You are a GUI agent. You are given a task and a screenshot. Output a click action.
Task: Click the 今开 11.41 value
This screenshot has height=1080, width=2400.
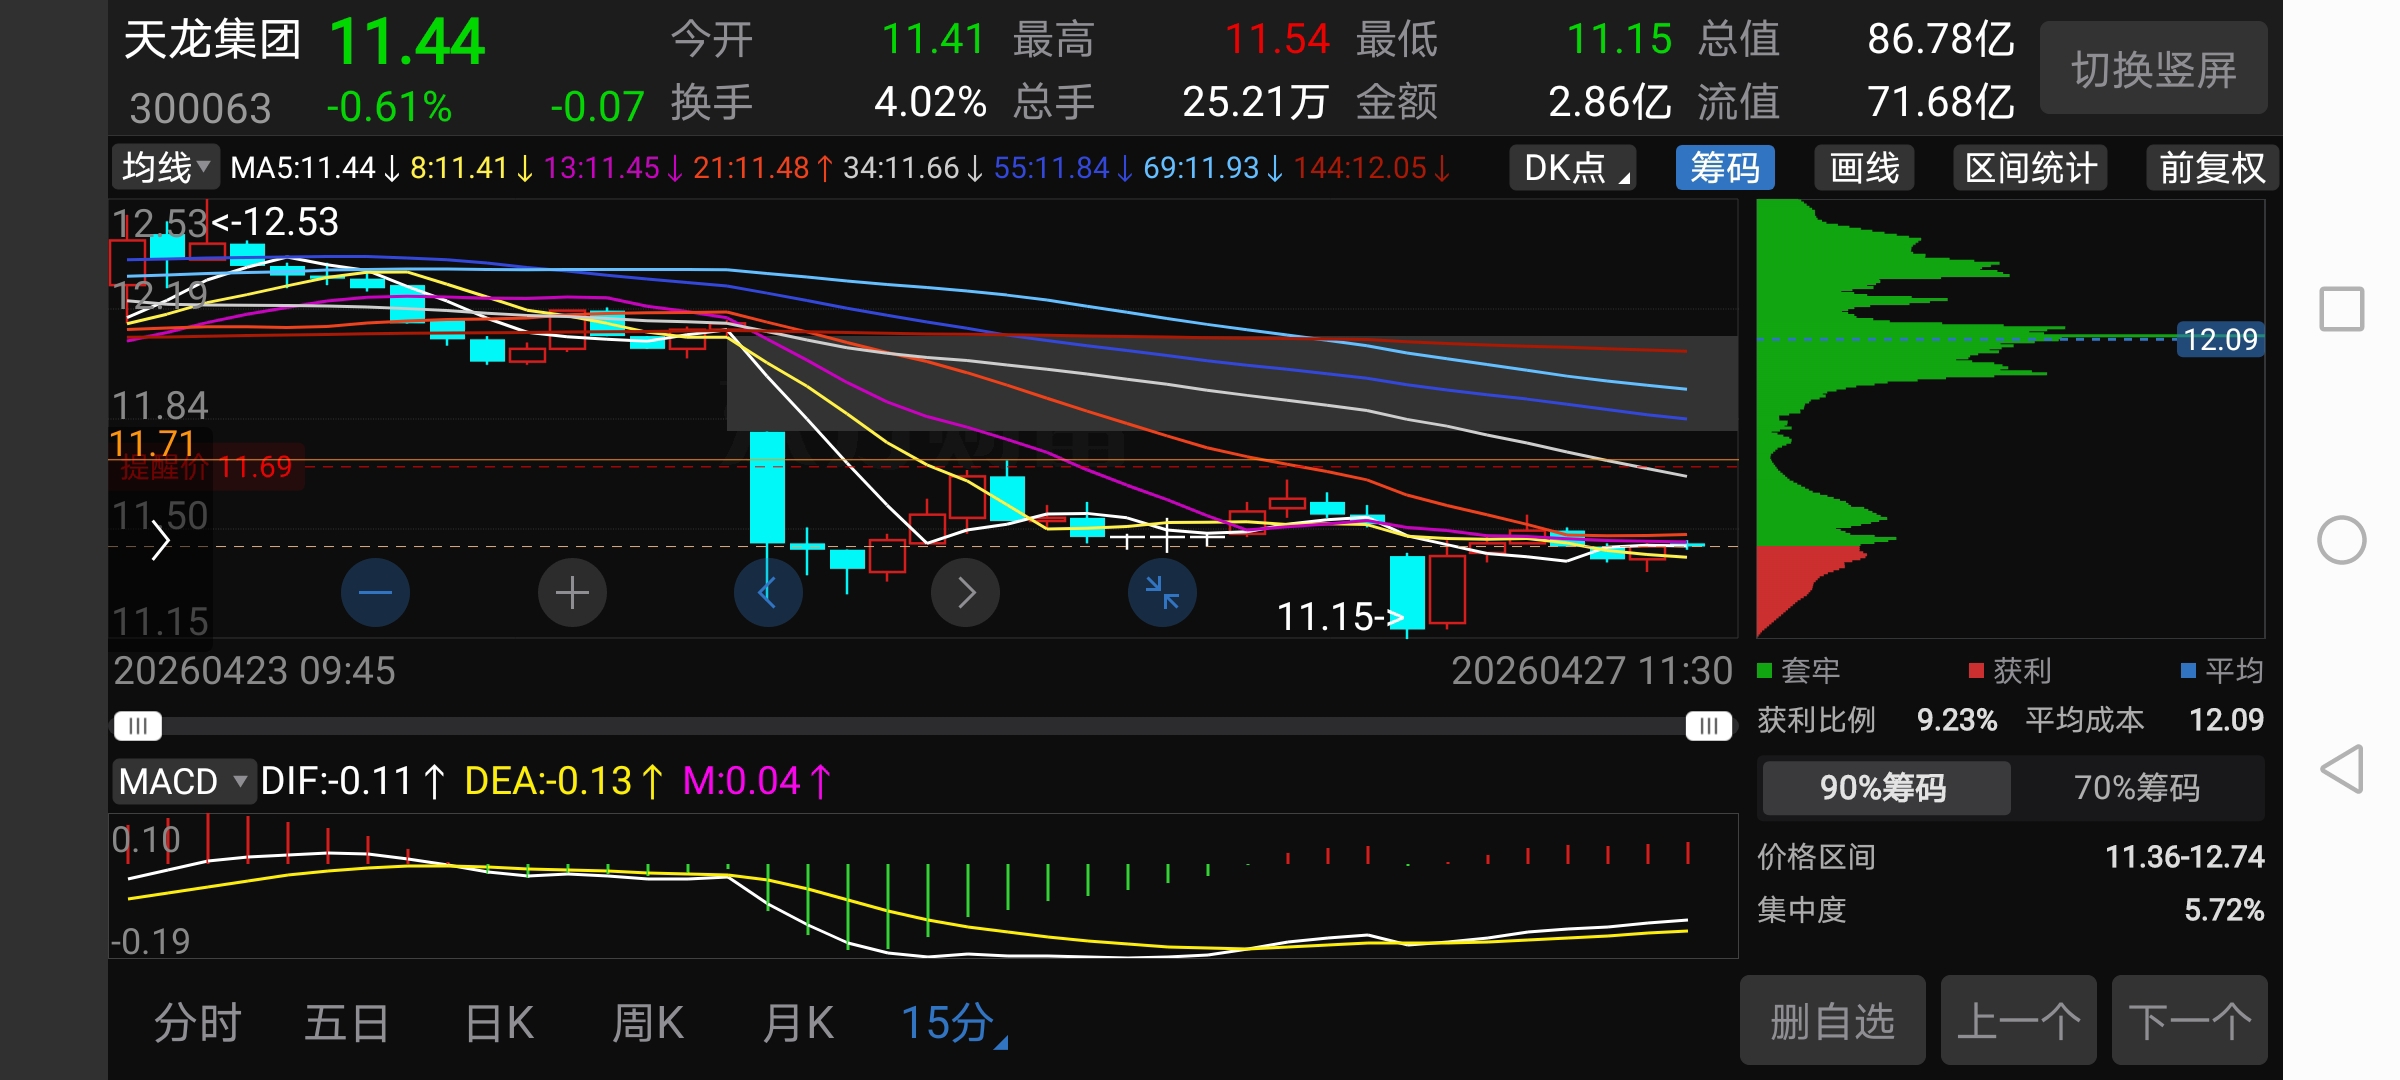click(x=933, y=40)
